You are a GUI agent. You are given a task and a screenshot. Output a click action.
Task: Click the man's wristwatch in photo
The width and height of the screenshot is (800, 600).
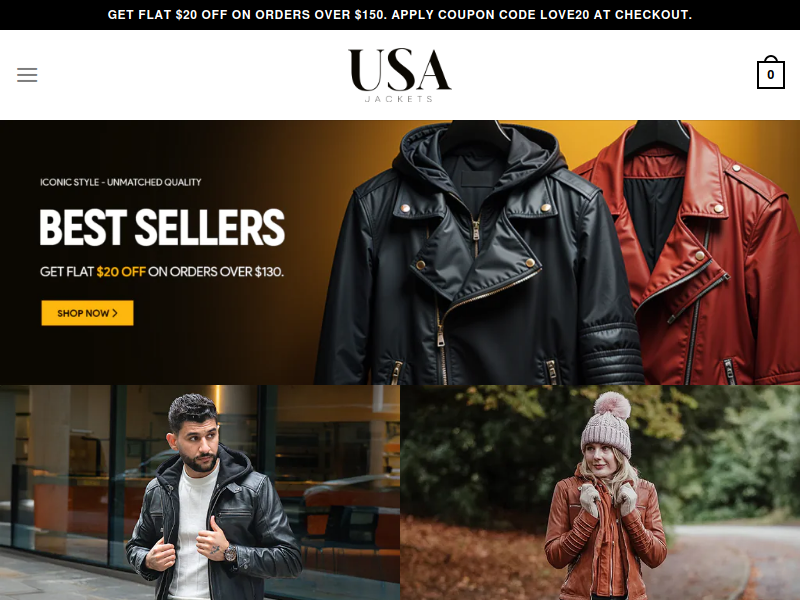tap(231, 553)
